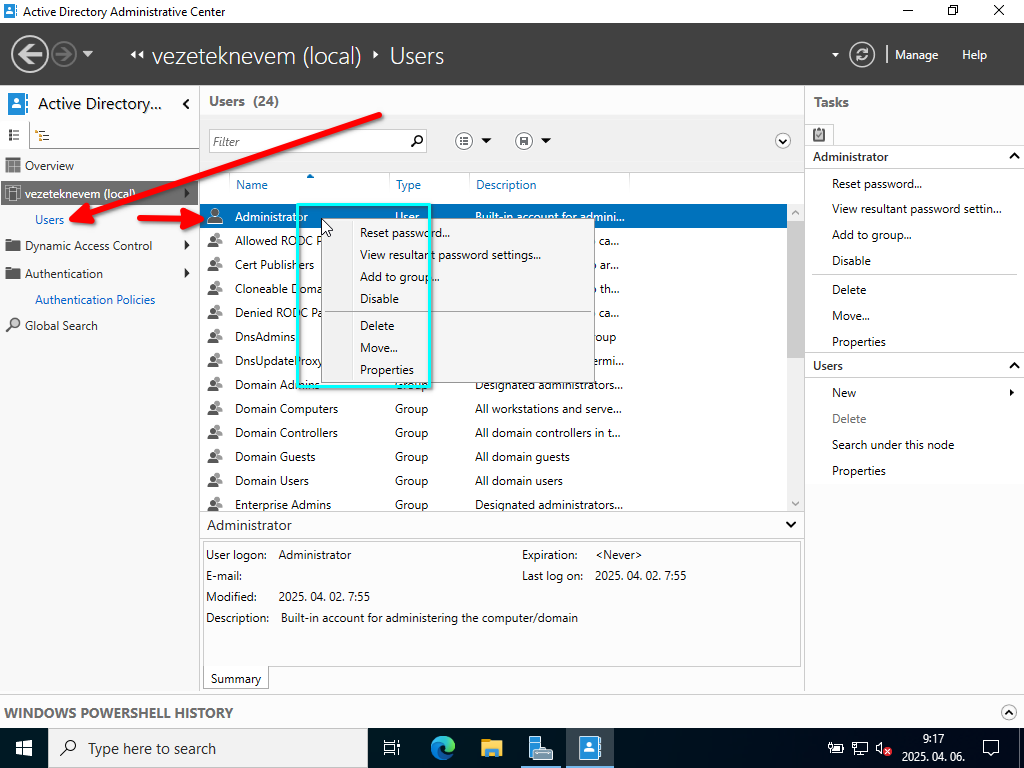The width and height of the screenshot is (1024, 768).
Task: Click the back navigation arrow button
Action: coord(31,54)
